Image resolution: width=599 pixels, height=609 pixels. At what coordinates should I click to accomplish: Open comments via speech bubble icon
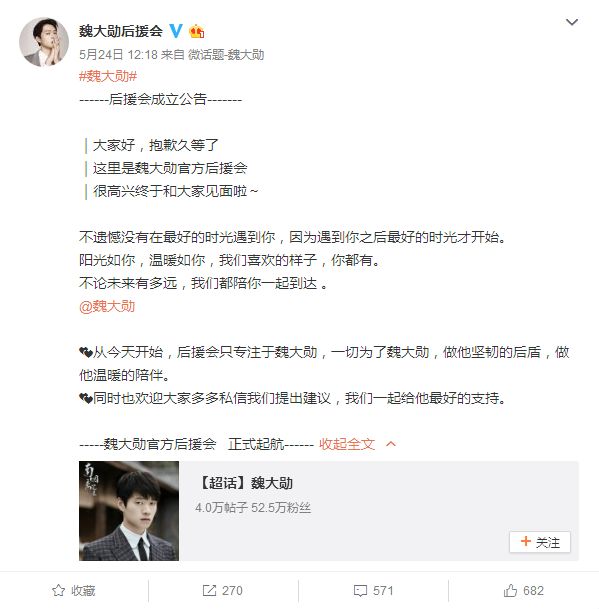click(360, 591)
